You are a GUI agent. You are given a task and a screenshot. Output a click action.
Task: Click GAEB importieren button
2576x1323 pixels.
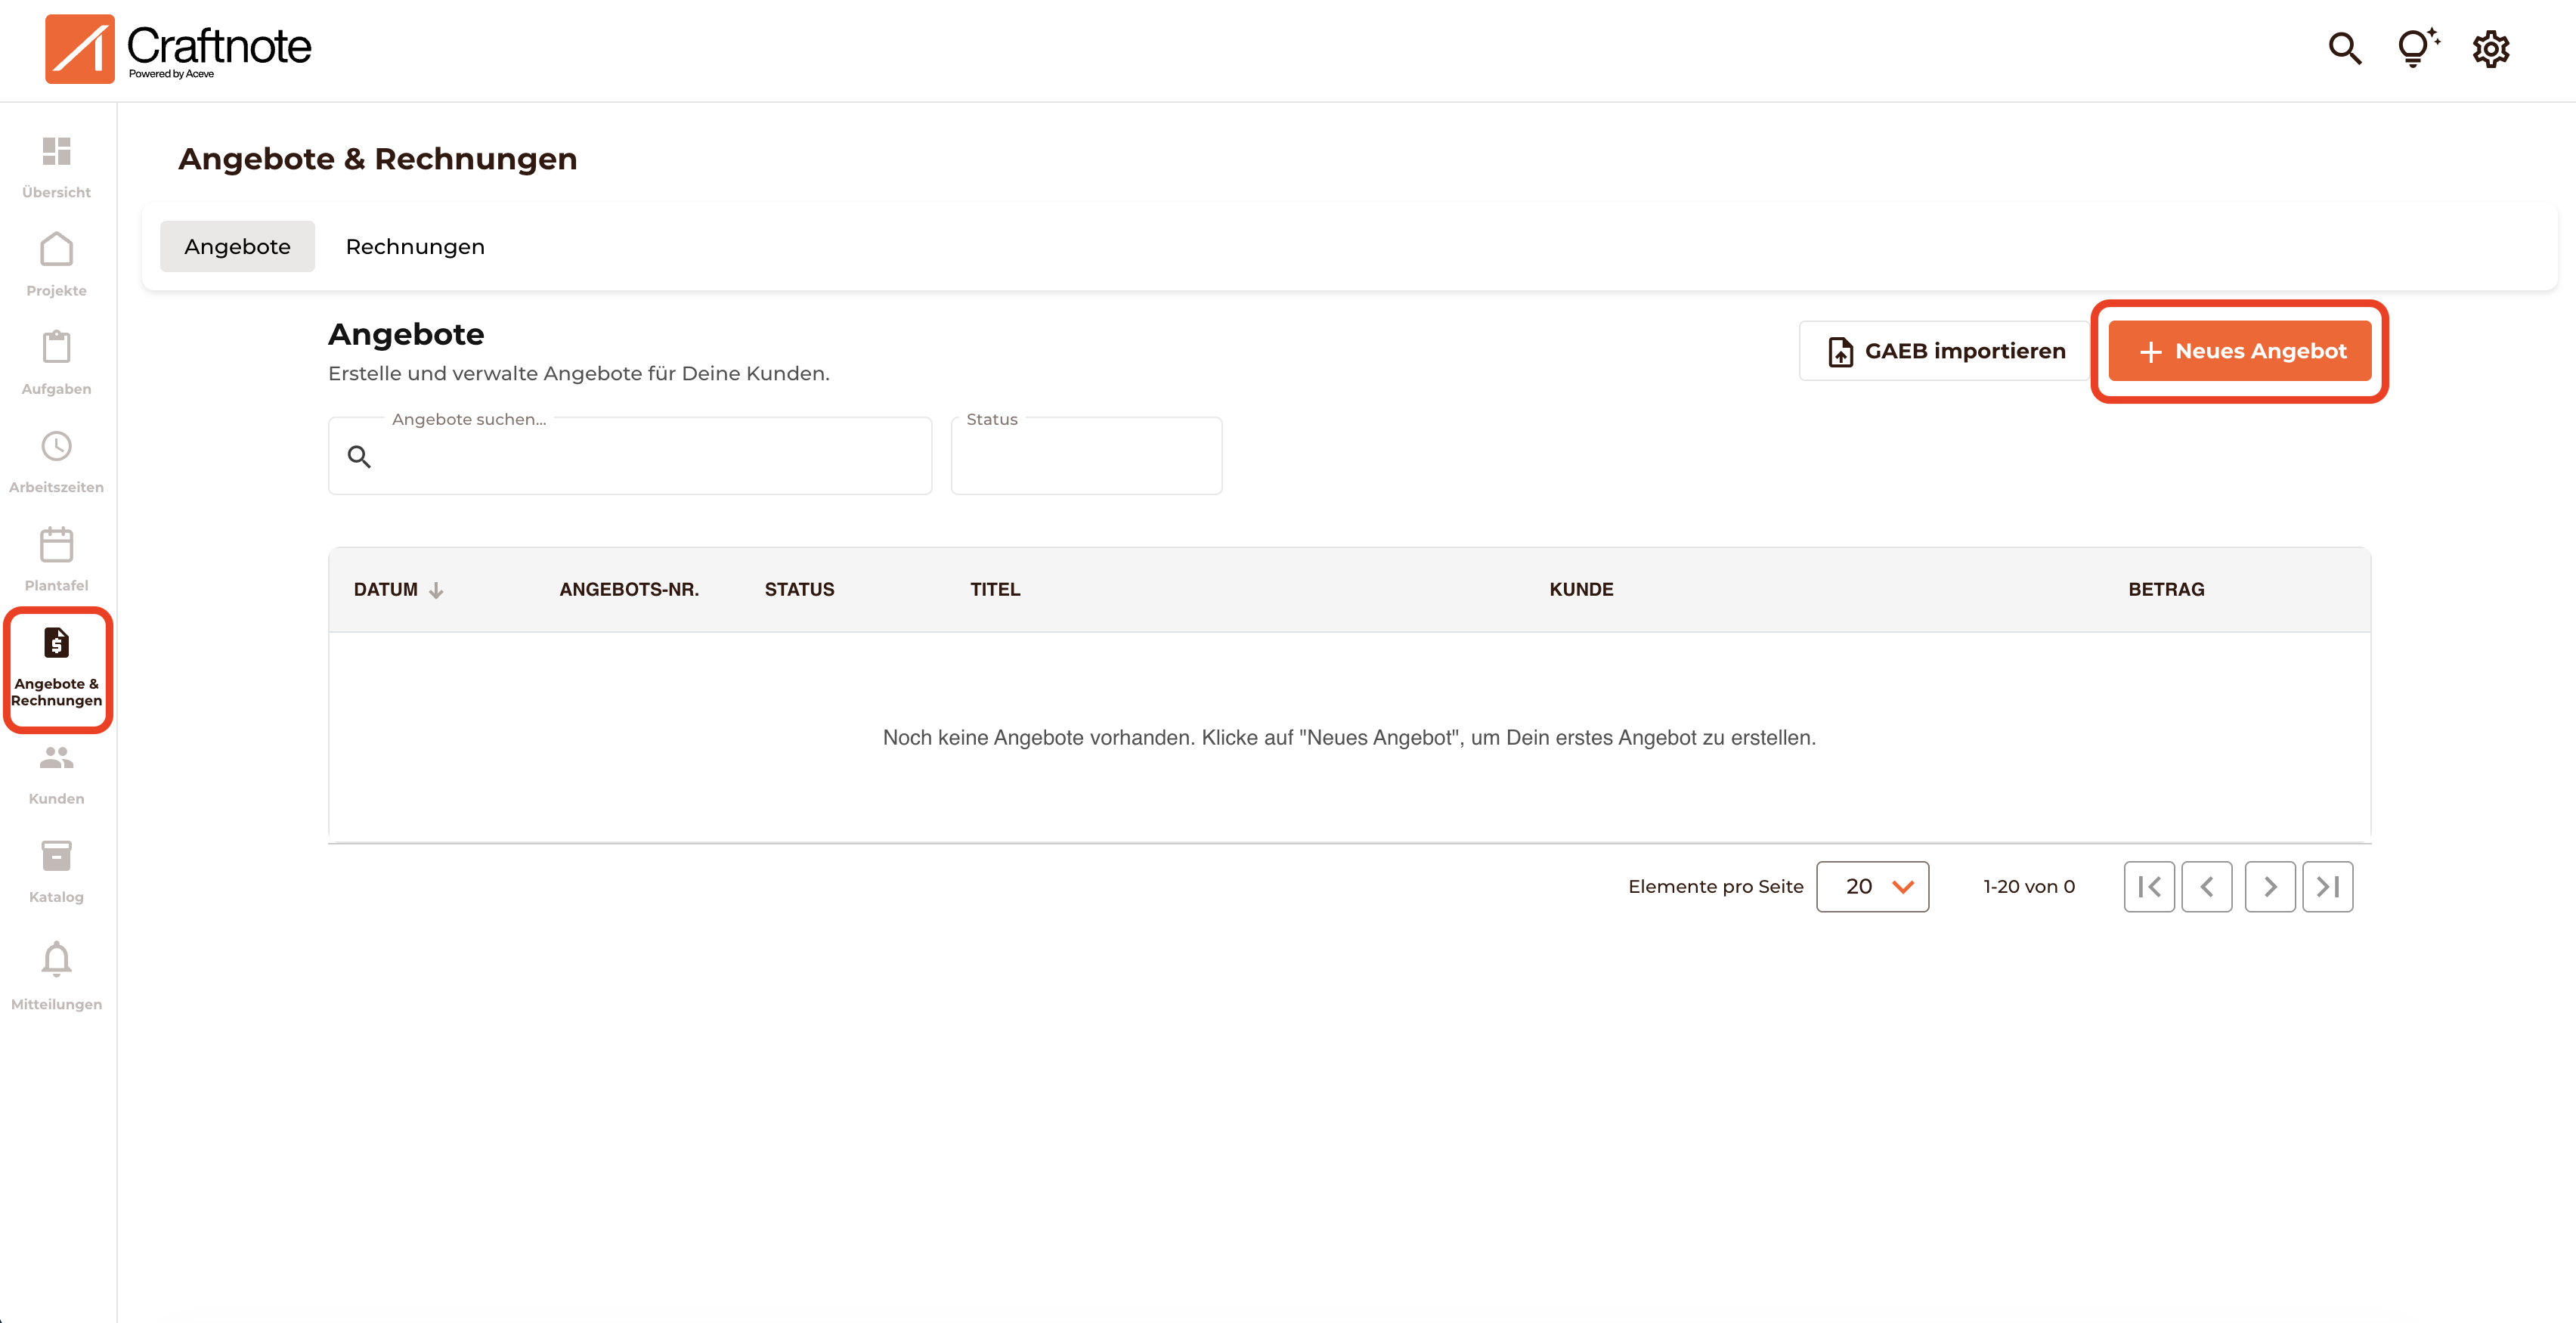pyautogui.click(x=1945, y=351)
